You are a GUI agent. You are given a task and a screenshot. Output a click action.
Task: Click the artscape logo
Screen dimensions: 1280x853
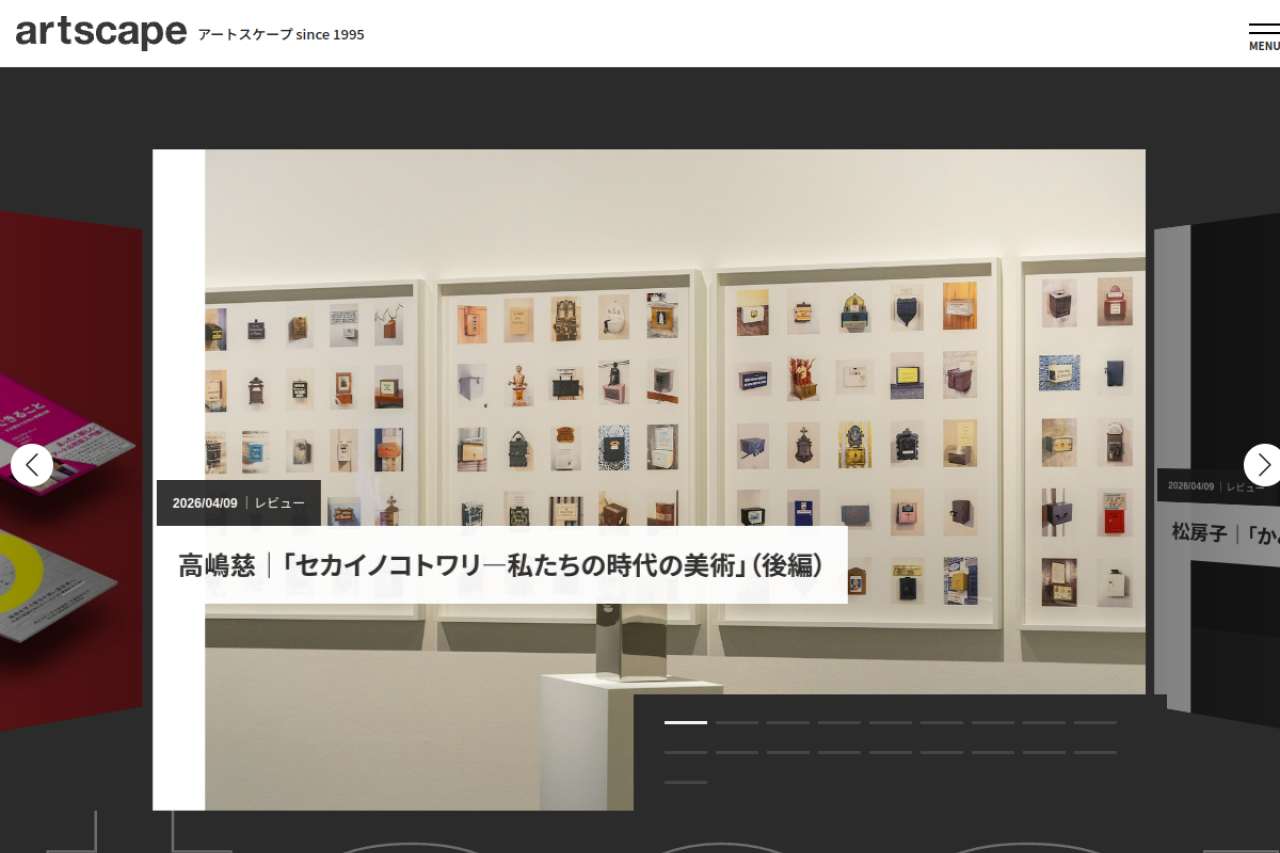101,33
